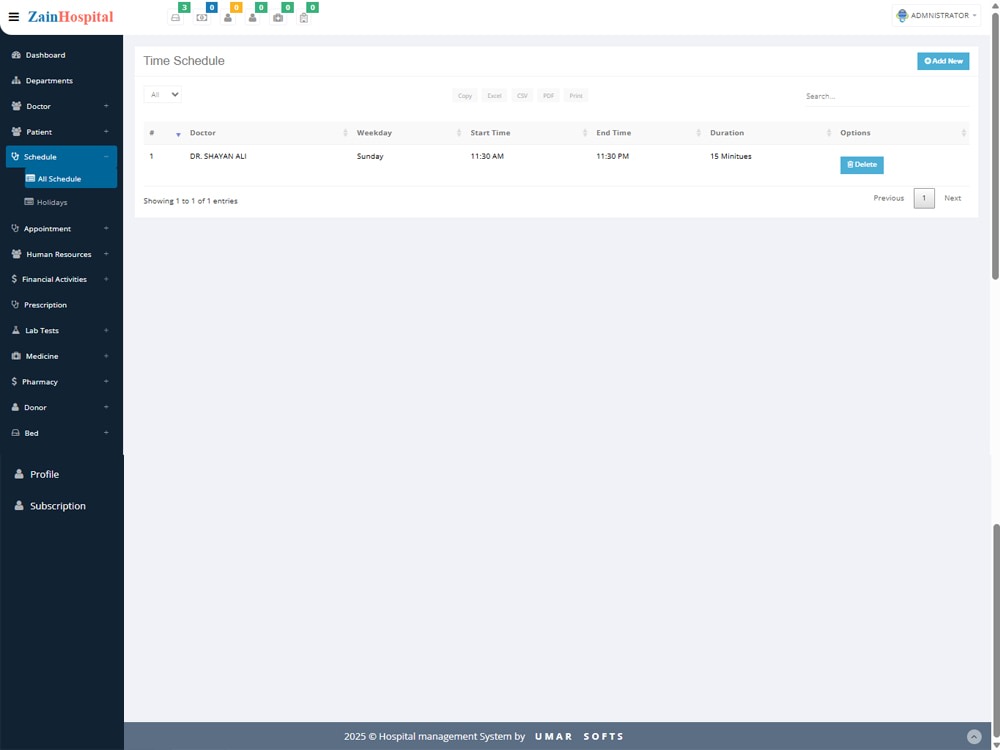Focus the table Search field
Viewport: 1000px width, 750px height.
click(x=885, y=96)
